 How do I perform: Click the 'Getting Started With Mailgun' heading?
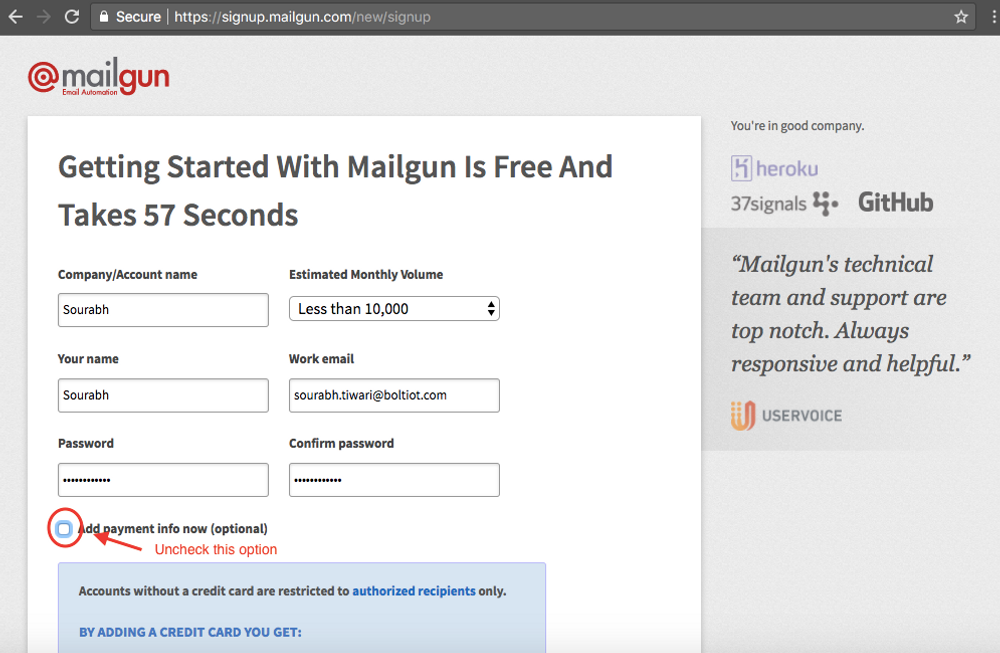pyautogui.click(x=335, y=191)
